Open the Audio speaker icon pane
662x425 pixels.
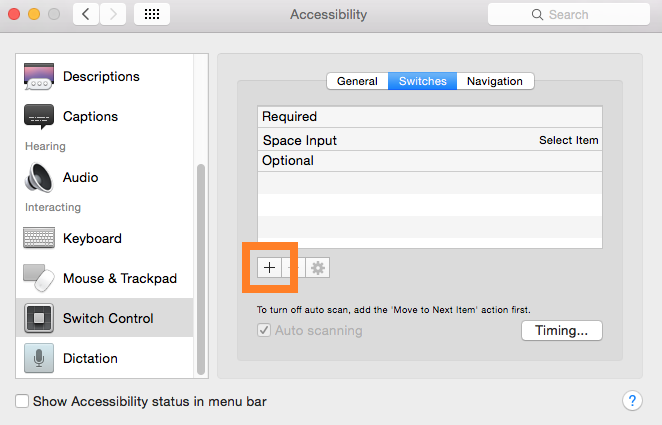click(x=39, y=178)
